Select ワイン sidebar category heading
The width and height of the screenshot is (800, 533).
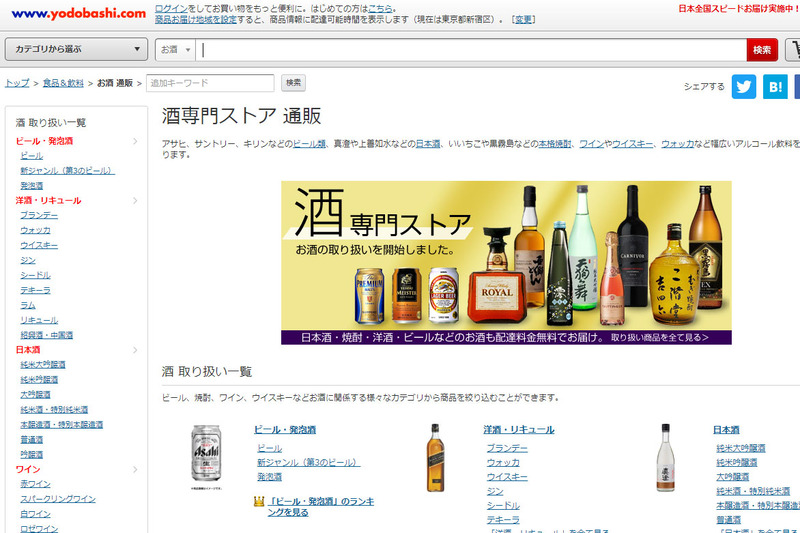28,469
